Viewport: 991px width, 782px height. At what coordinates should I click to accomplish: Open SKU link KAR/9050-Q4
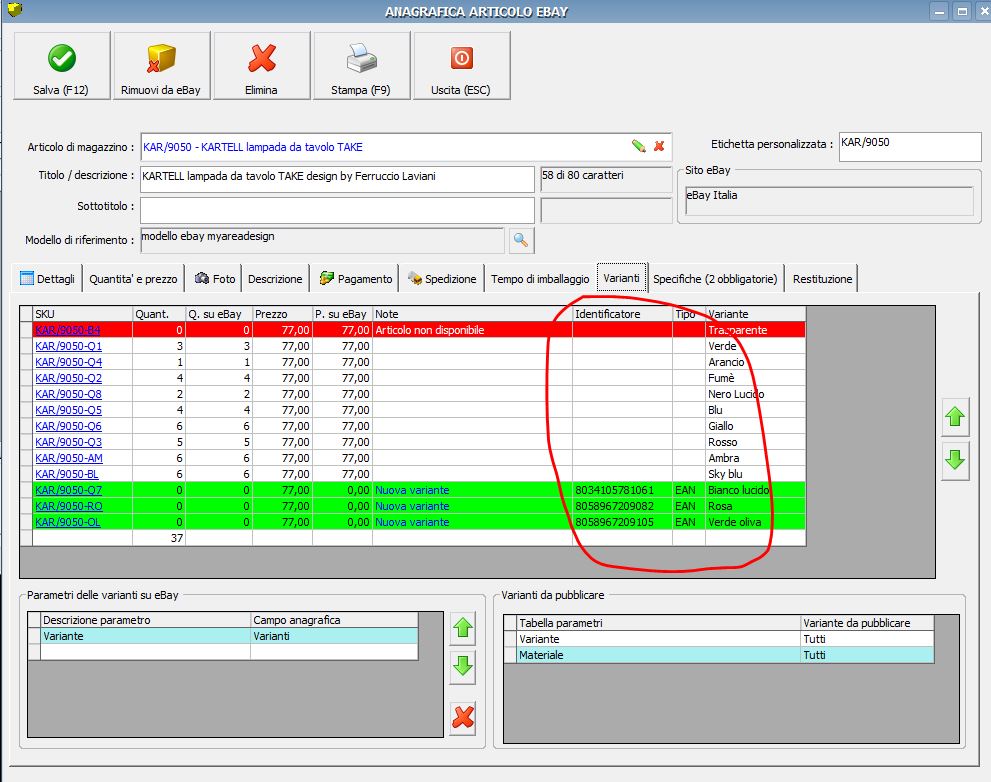68,362
